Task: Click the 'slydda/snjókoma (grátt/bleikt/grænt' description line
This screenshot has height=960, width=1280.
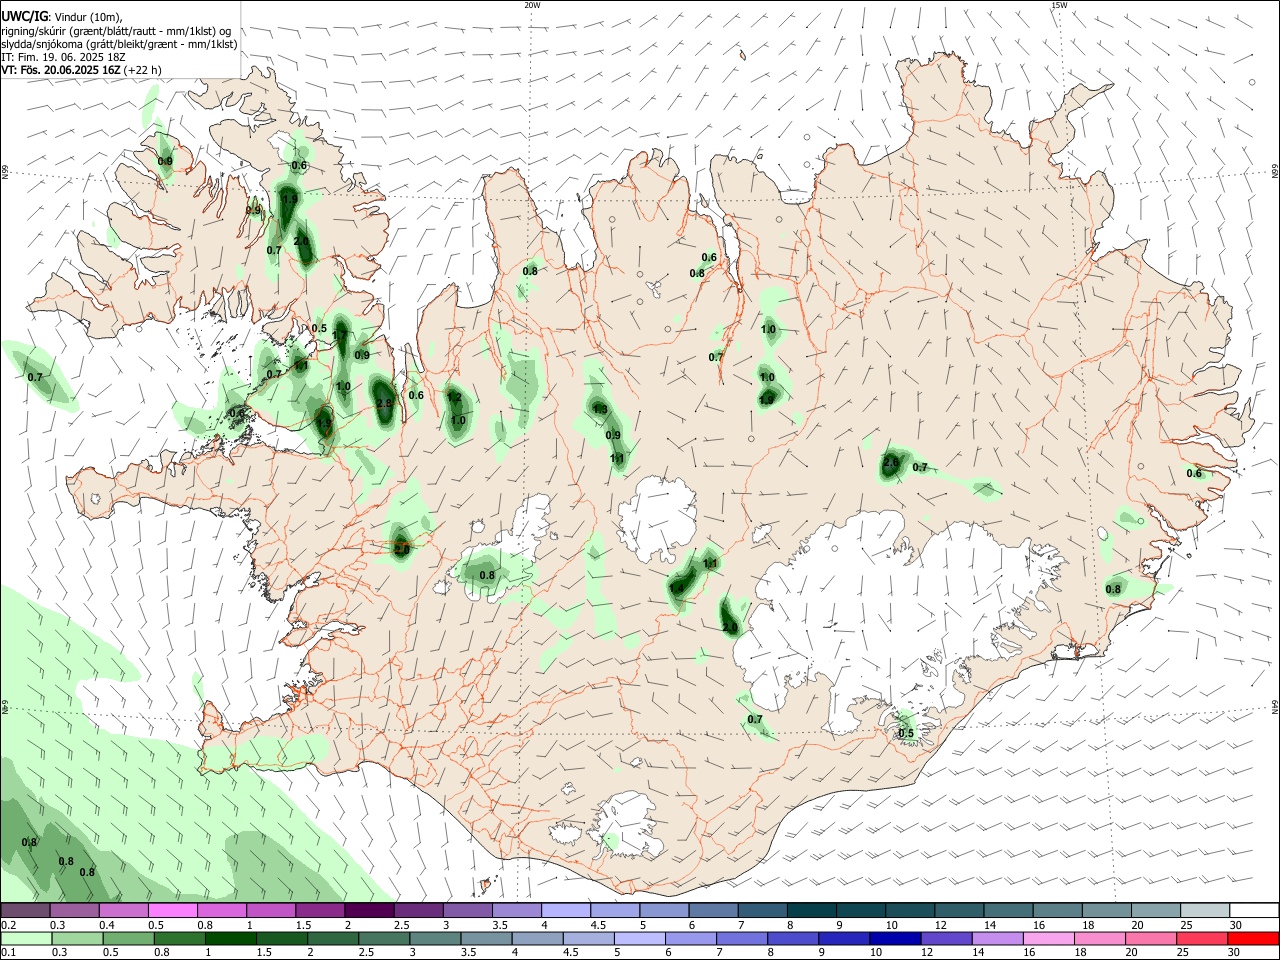Action: tap(119, 44)
